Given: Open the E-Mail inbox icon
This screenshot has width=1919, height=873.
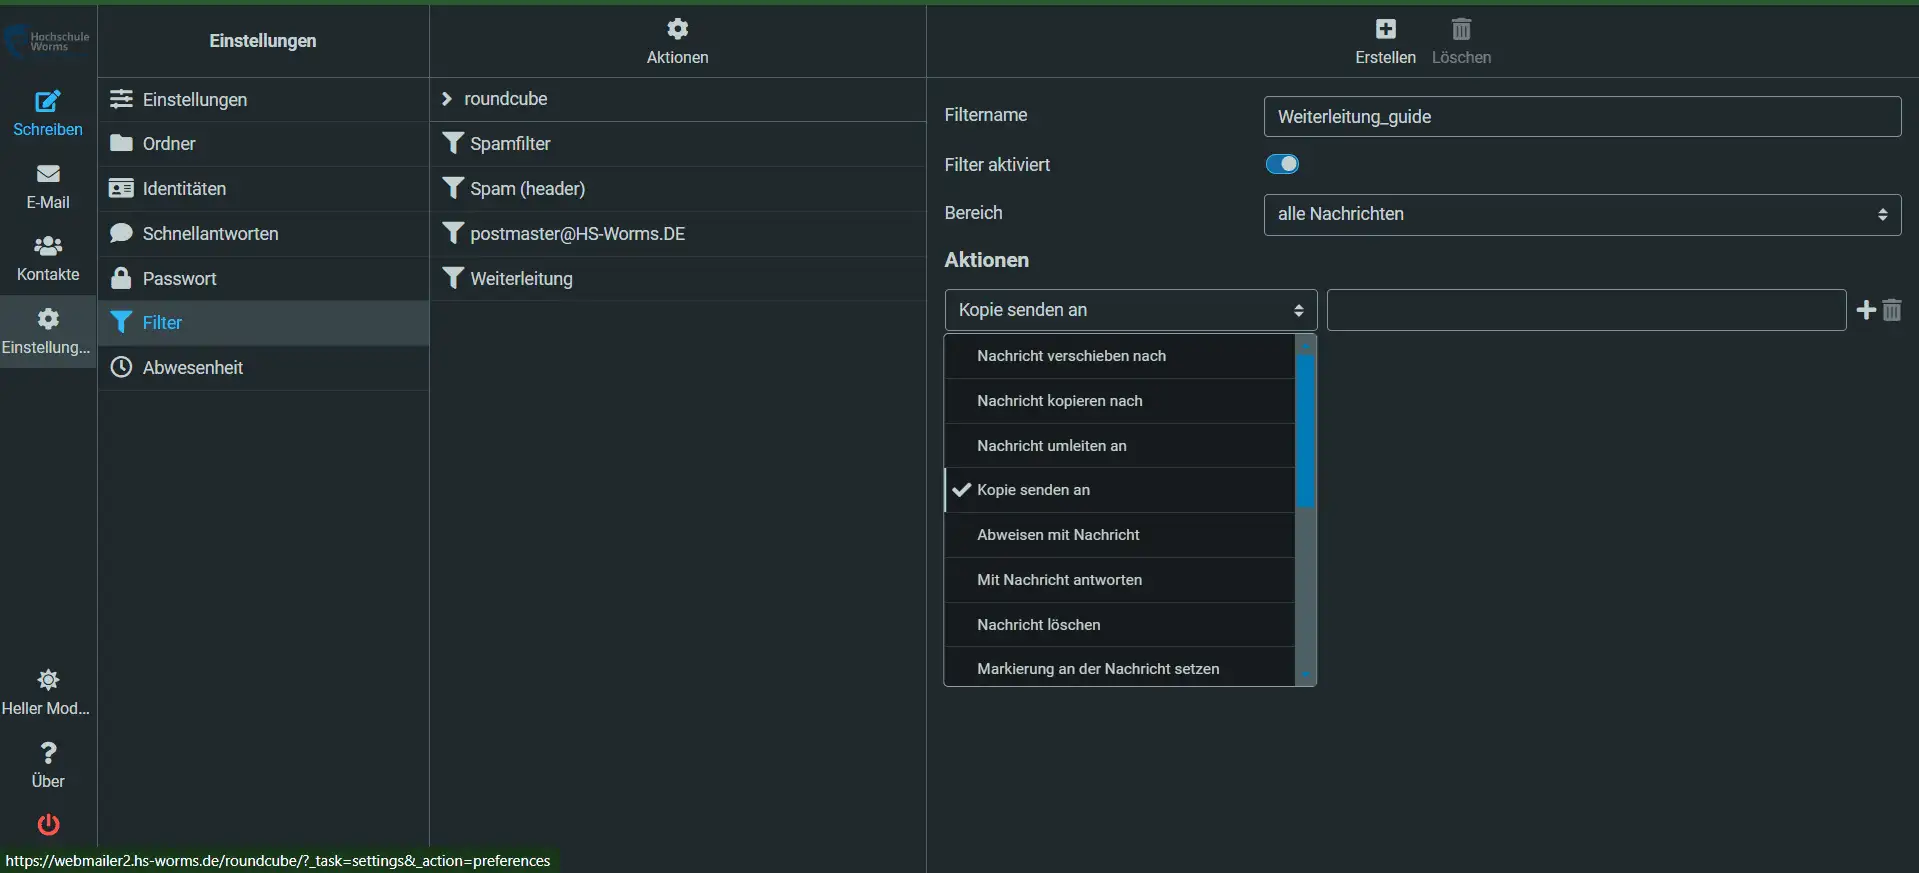Looking at the screenshot, I should 47,175.
